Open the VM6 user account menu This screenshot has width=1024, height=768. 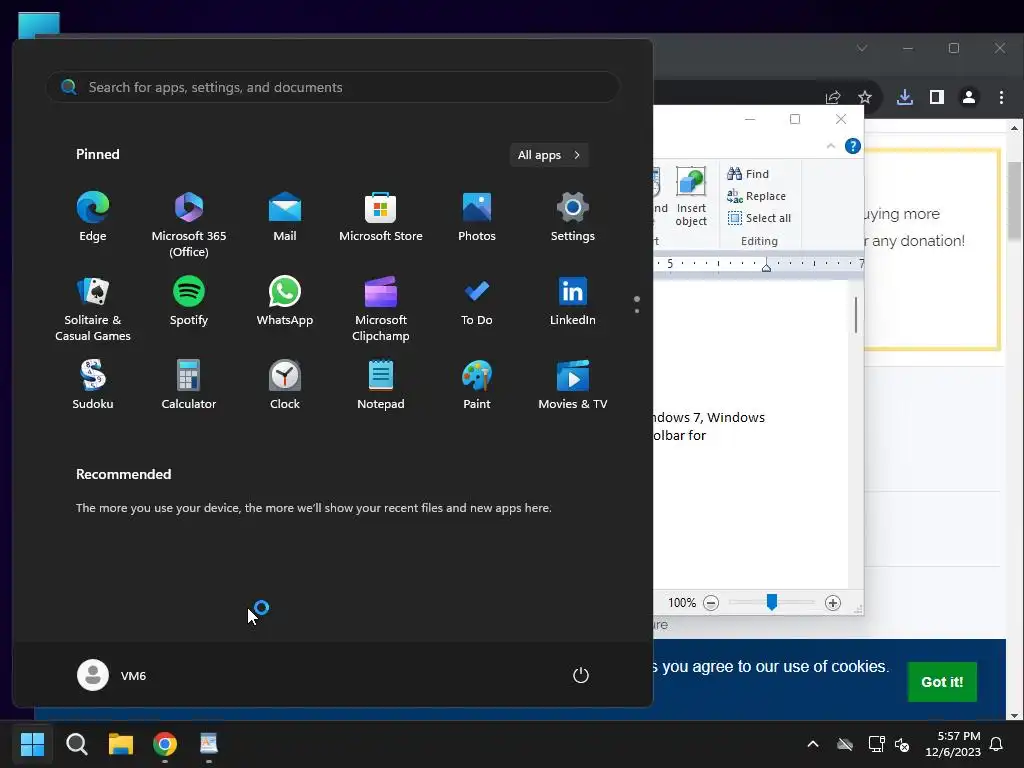112,675
